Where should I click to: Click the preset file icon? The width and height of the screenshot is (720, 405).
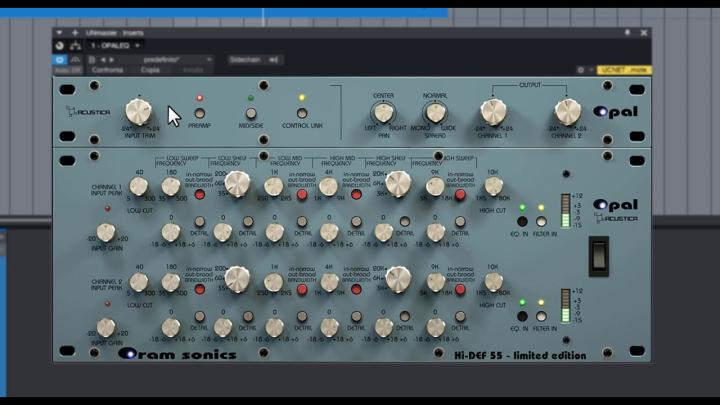[x=92, y=60]
